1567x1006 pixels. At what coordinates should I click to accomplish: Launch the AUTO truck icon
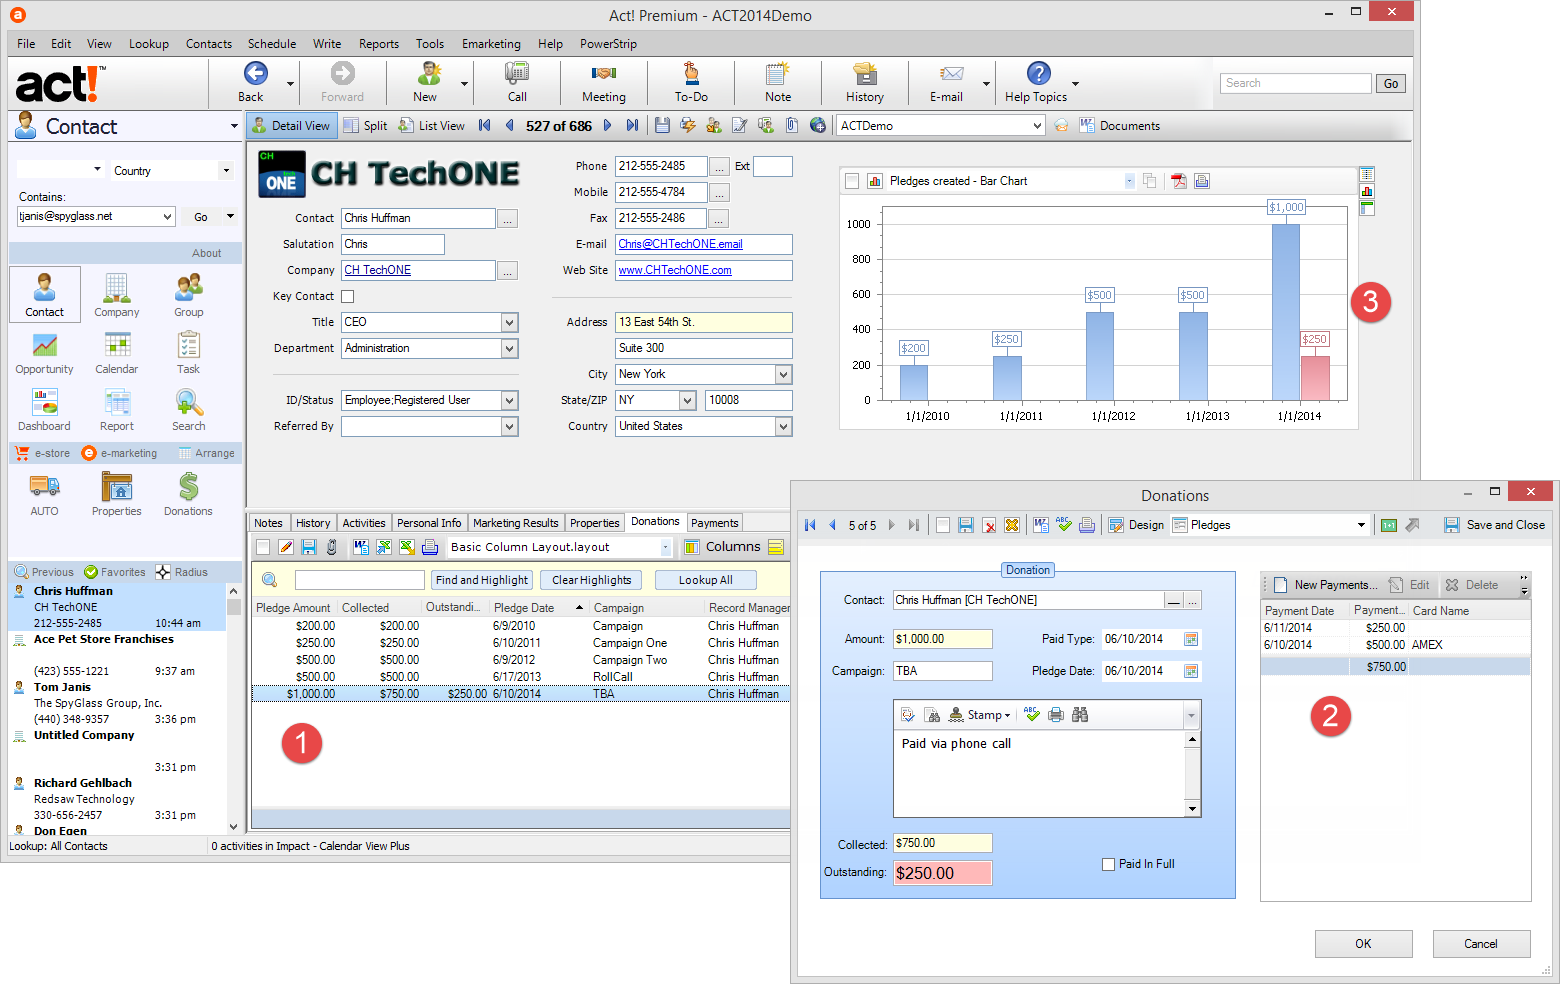44,494
